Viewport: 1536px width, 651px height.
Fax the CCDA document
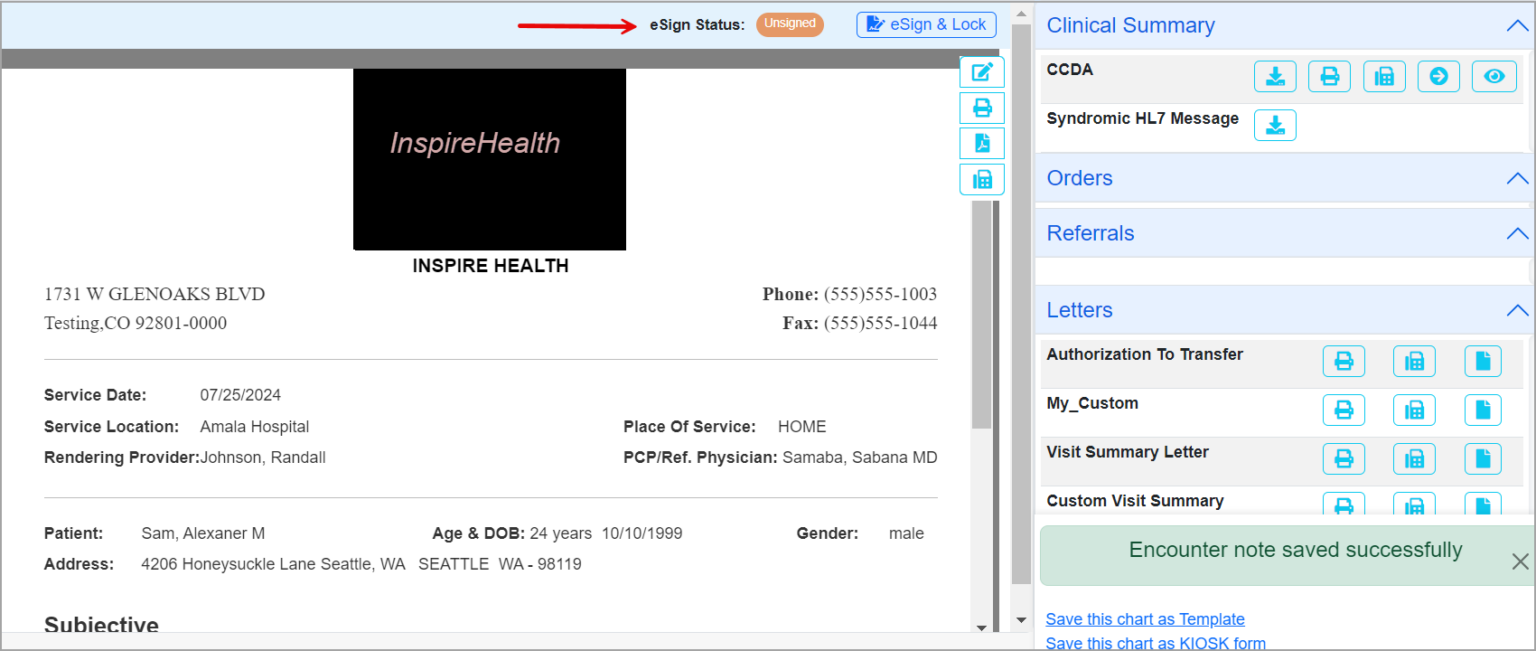[1384, 76]
